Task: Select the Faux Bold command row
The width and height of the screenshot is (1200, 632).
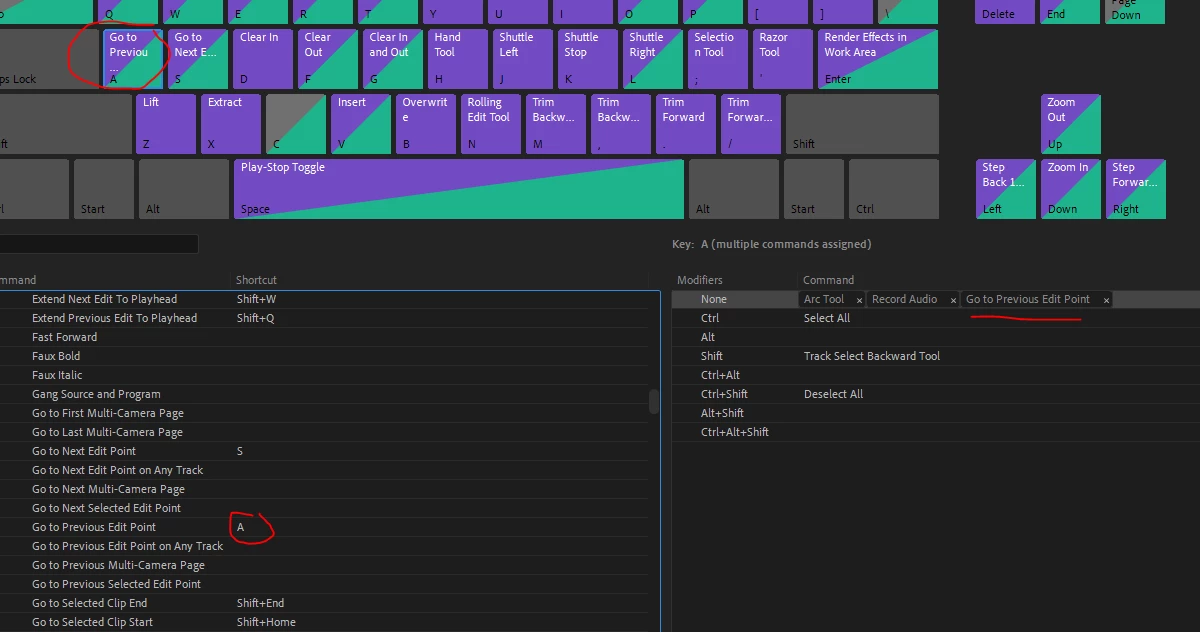Action: (323, 356)
